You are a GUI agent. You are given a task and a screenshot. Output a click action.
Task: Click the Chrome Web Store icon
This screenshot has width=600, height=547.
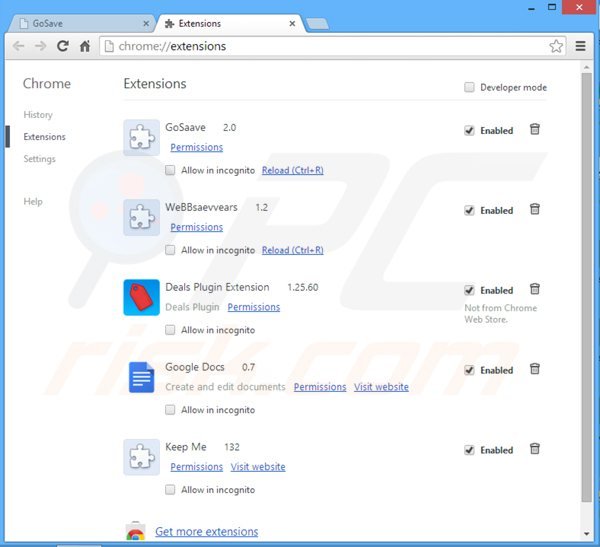click(x=135, y=531)
